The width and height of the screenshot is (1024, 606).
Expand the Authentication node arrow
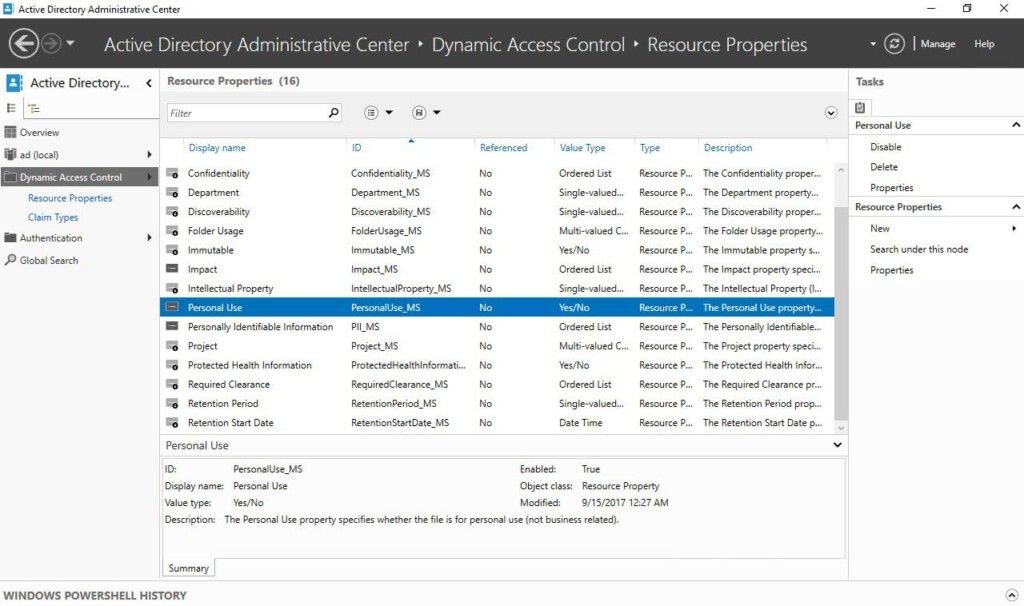149,238
